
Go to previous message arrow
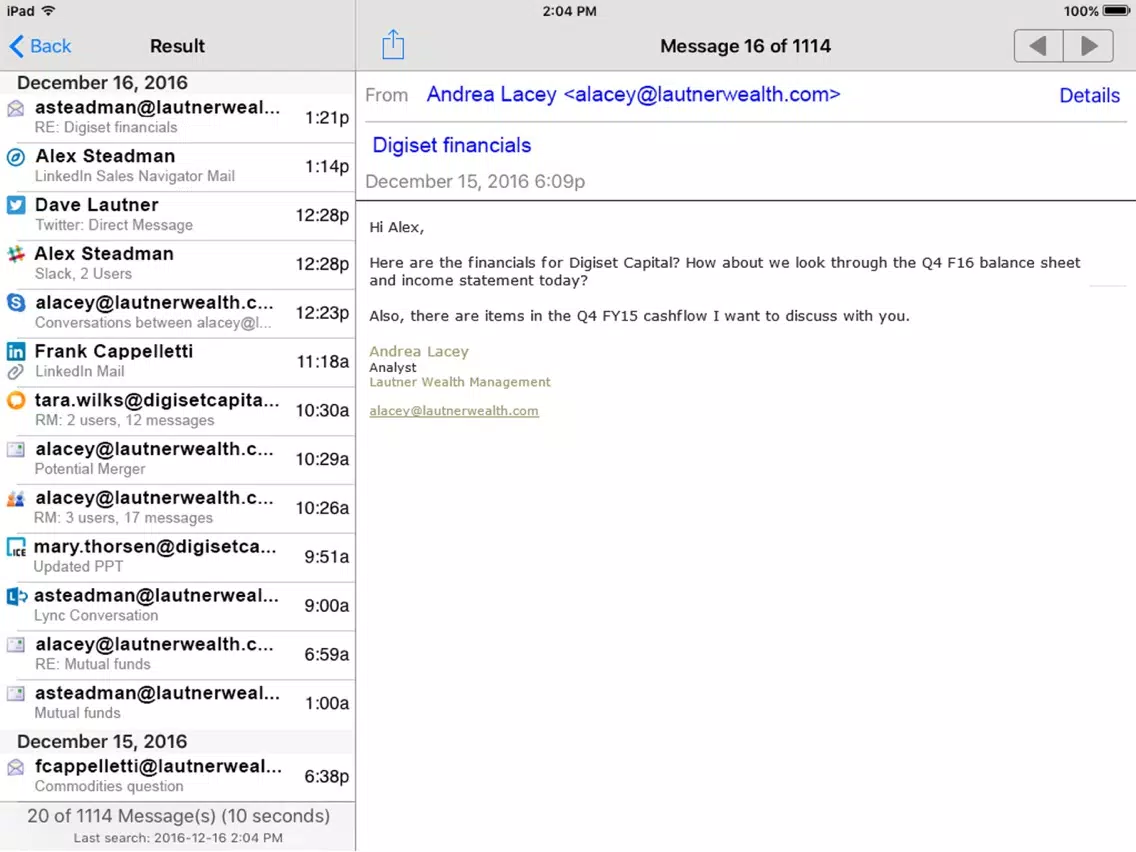1038,46
